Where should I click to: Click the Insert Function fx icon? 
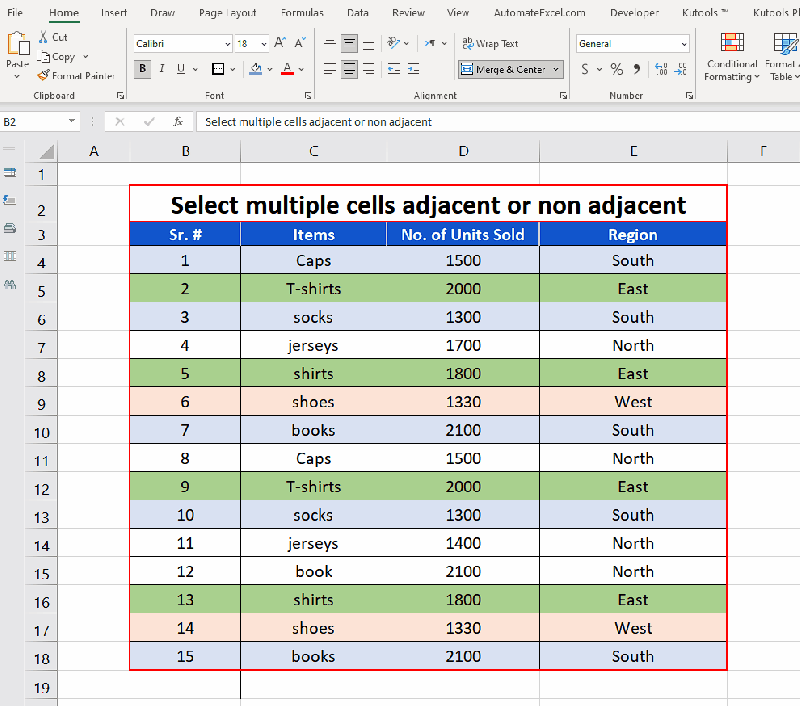(178, 120)
